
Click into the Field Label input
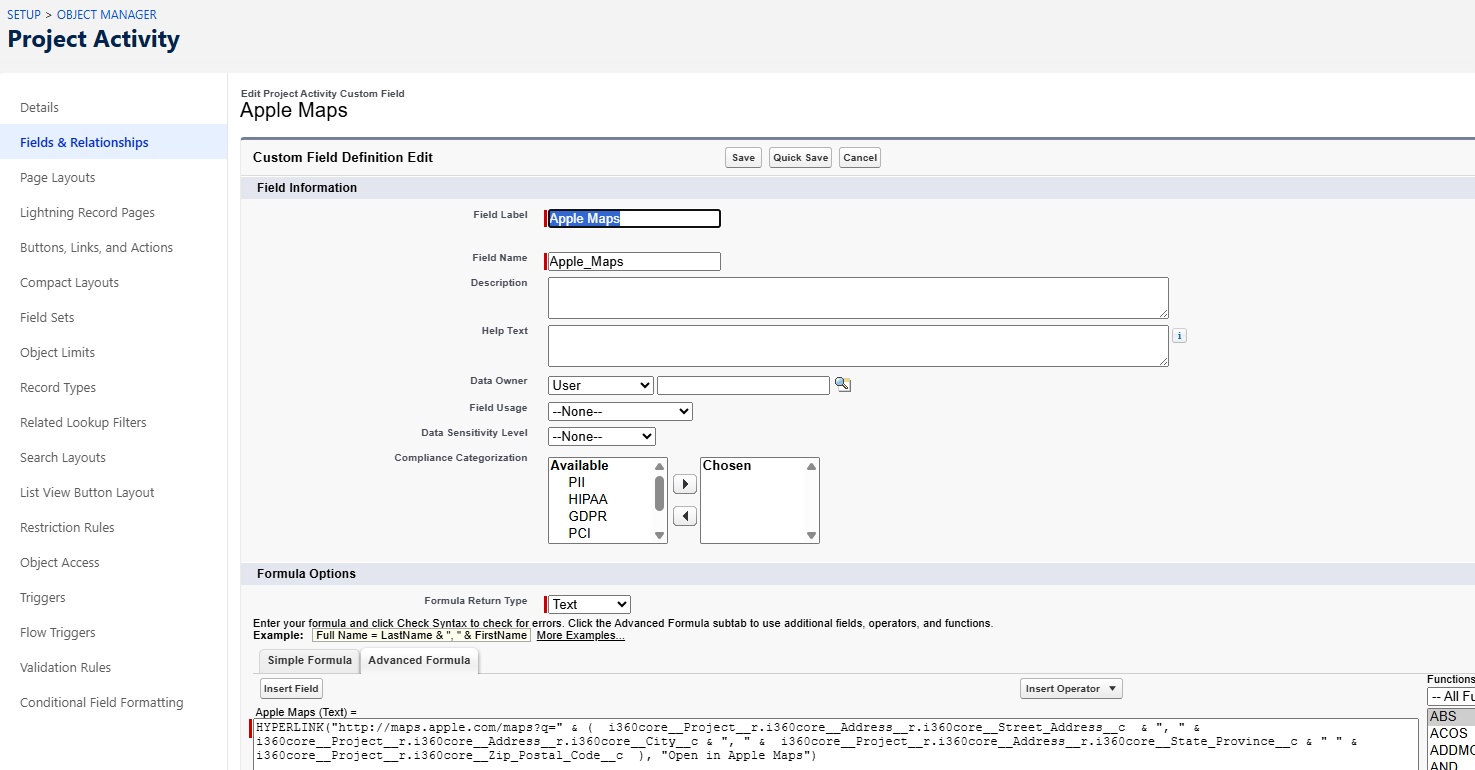coord(634,218)
